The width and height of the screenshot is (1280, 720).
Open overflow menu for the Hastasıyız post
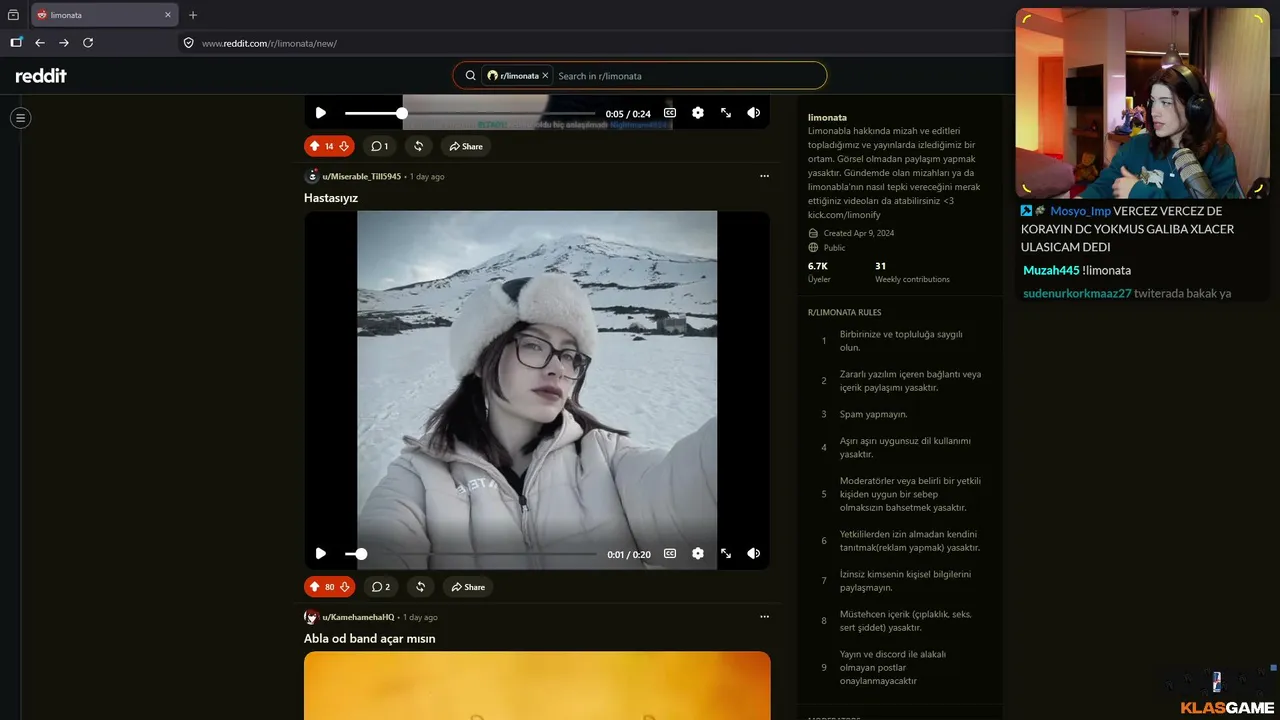click(x=764, y=176)
